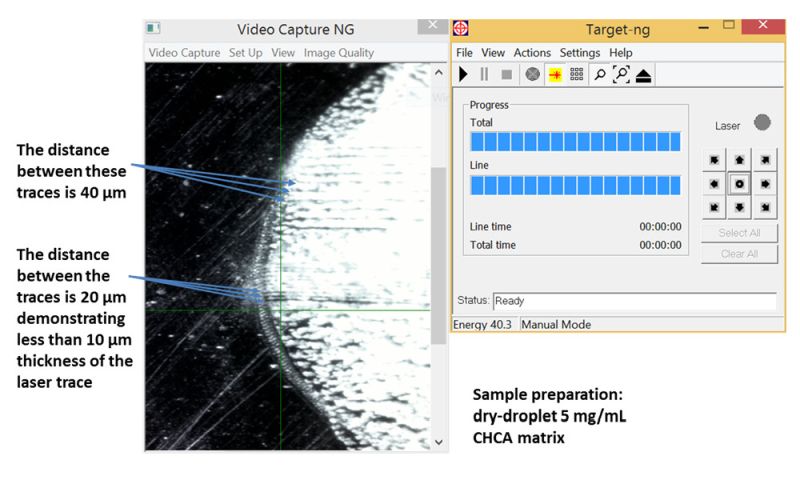The height and width of the screenshot is (480, 800).
Task: Stop the acquisition with the square button
Action: click(507, 75)
